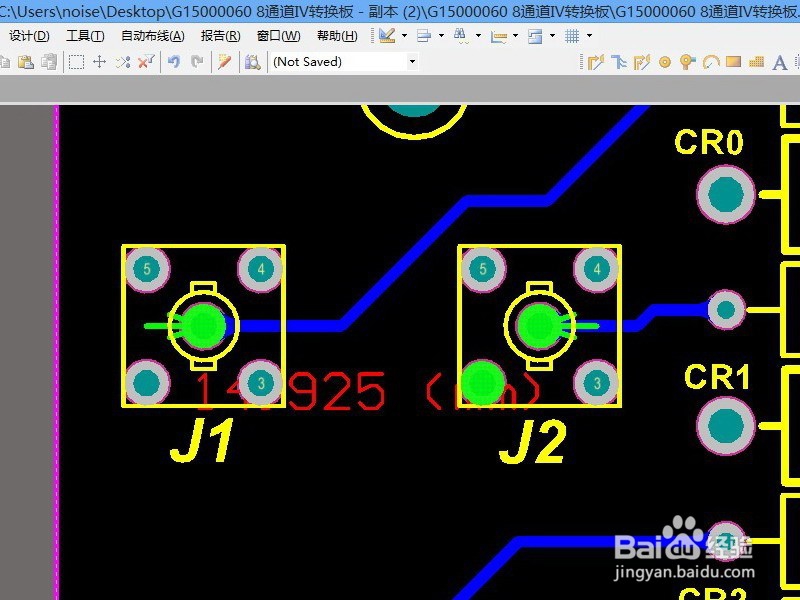This screenshot has width=800, height=600.
Task: Click the Clear Filter red X icon
Action: coord(146,62)
